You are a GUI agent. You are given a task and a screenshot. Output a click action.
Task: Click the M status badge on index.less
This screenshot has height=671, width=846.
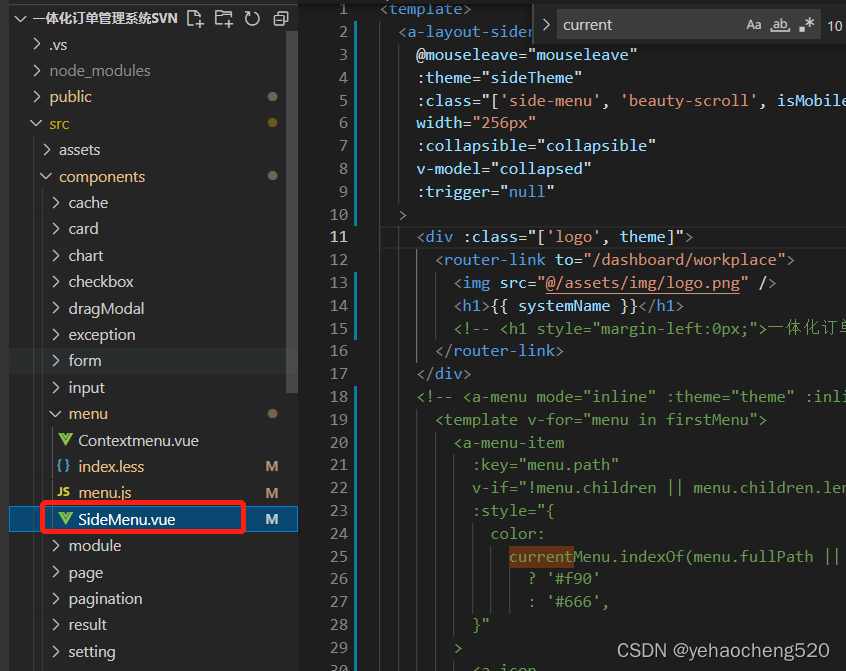click(272, 467)
